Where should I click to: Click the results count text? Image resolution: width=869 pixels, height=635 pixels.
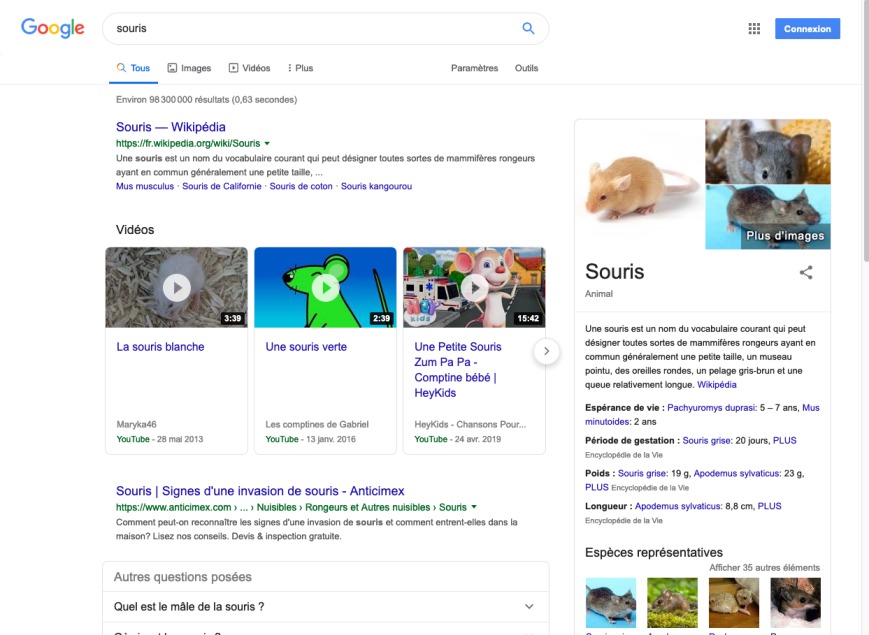pos(206,100)
